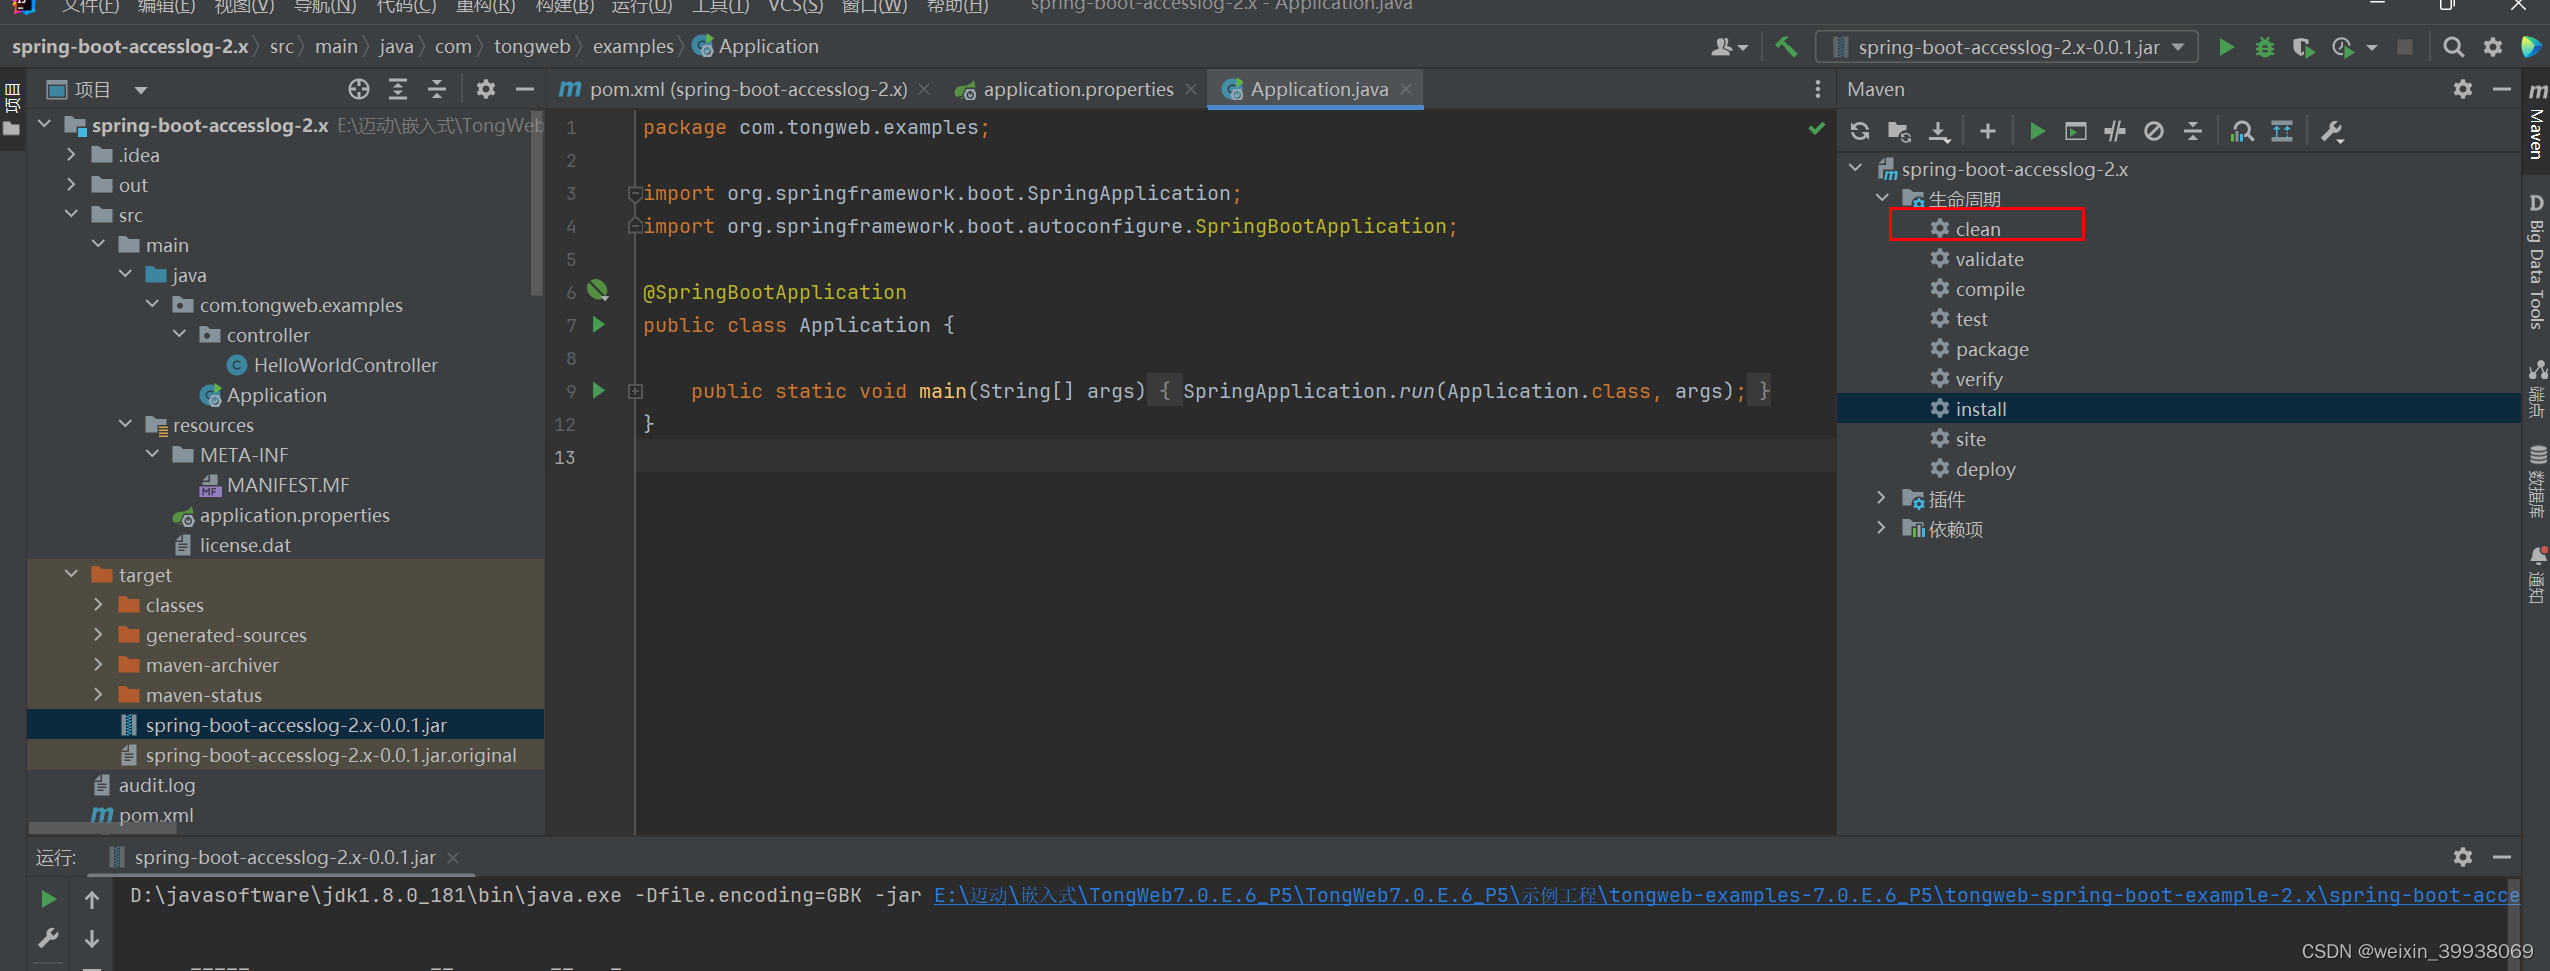Expand Maven 插件 node

(1881, 498)
